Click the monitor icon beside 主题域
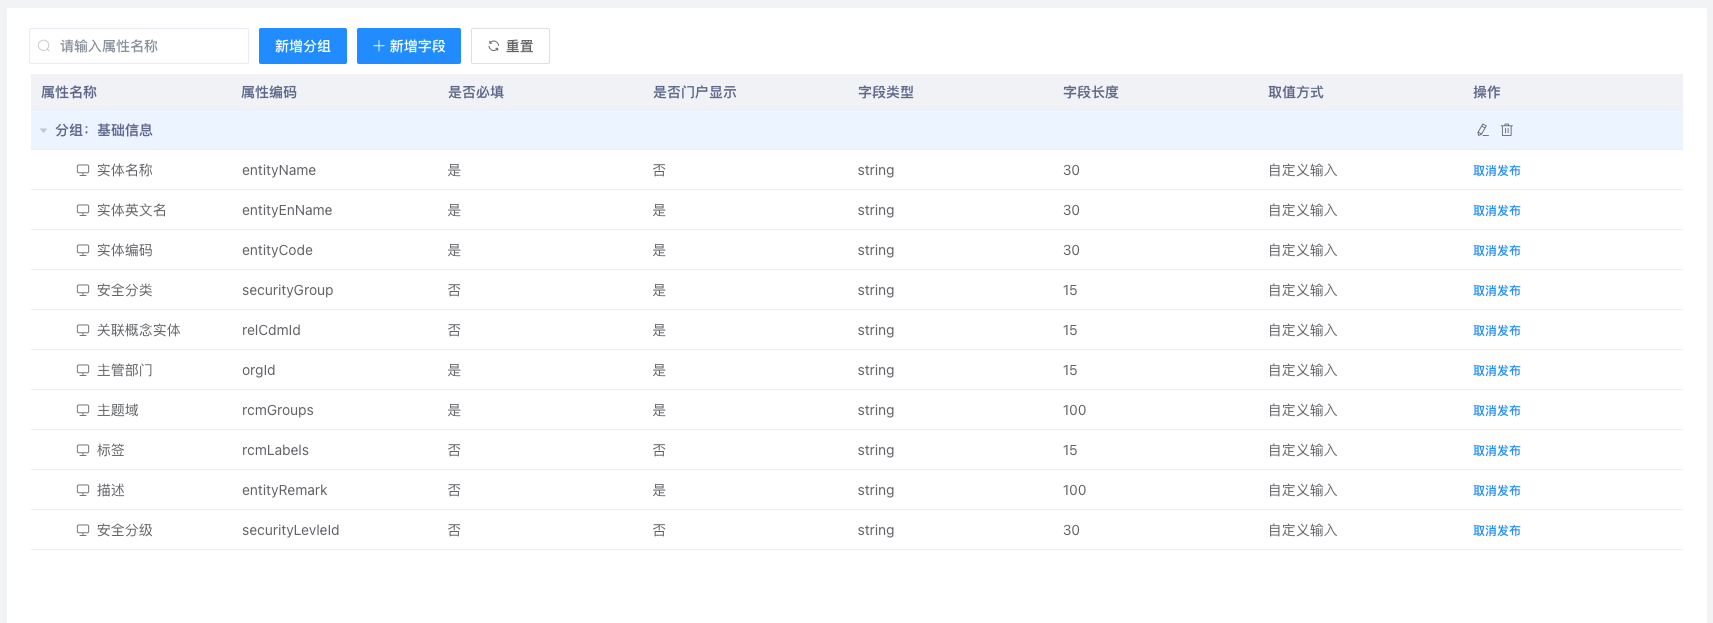The width and height of the screenshot is (1713, 623). (x=83, y=410)
